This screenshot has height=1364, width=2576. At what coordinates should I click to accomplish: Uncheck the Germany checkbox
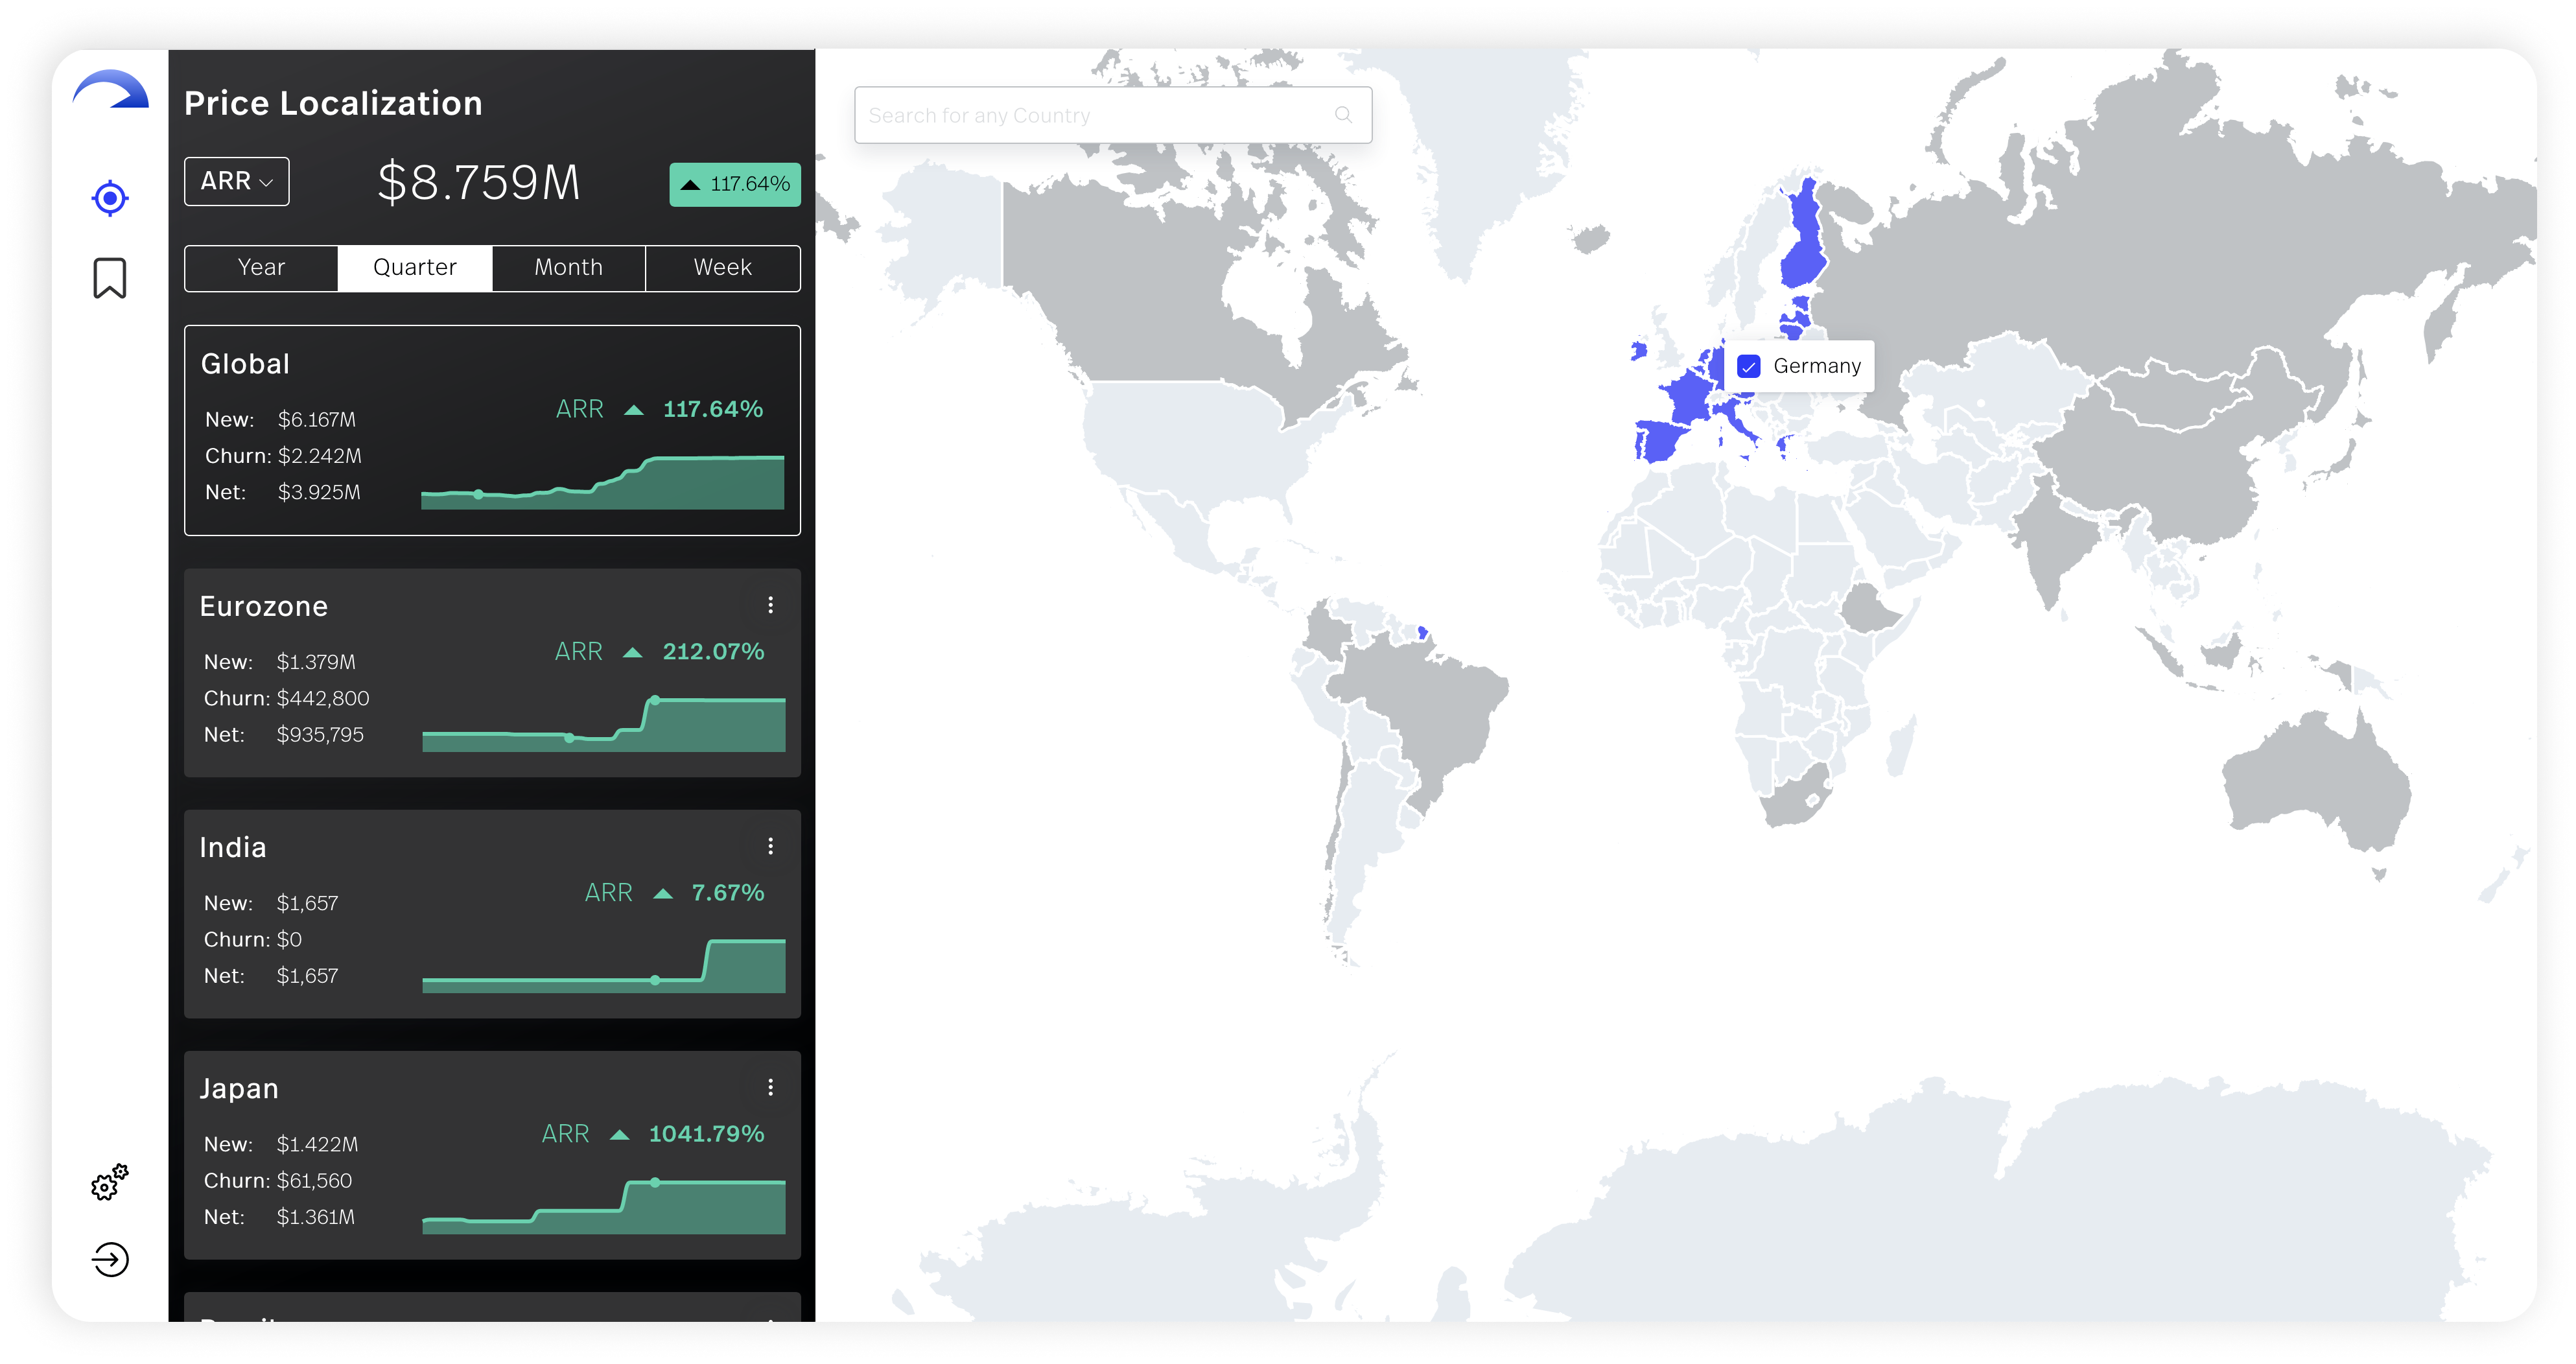tap(1749, 367)
